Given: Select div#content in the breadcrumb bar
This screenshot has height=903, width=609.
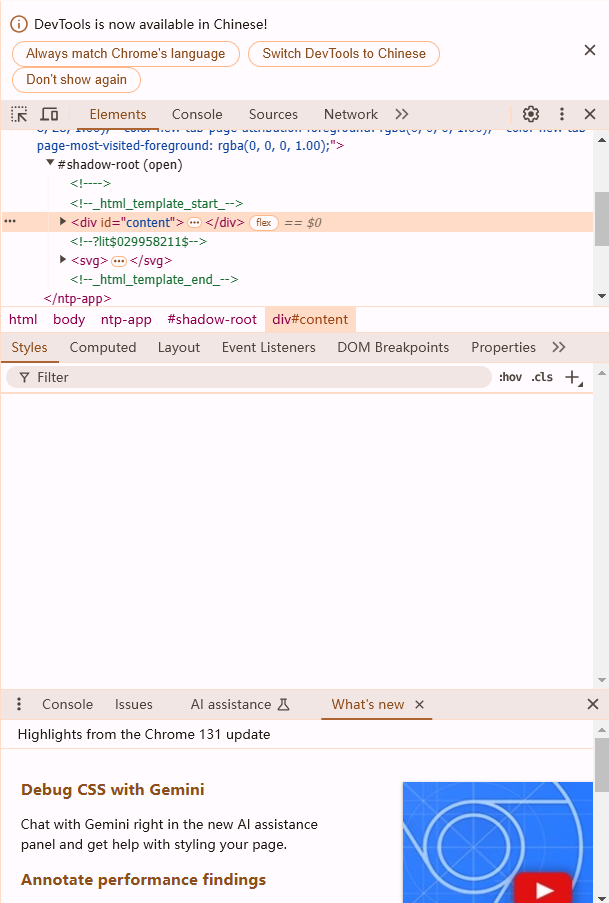Looking at the screenshot, I should point(310,320).
